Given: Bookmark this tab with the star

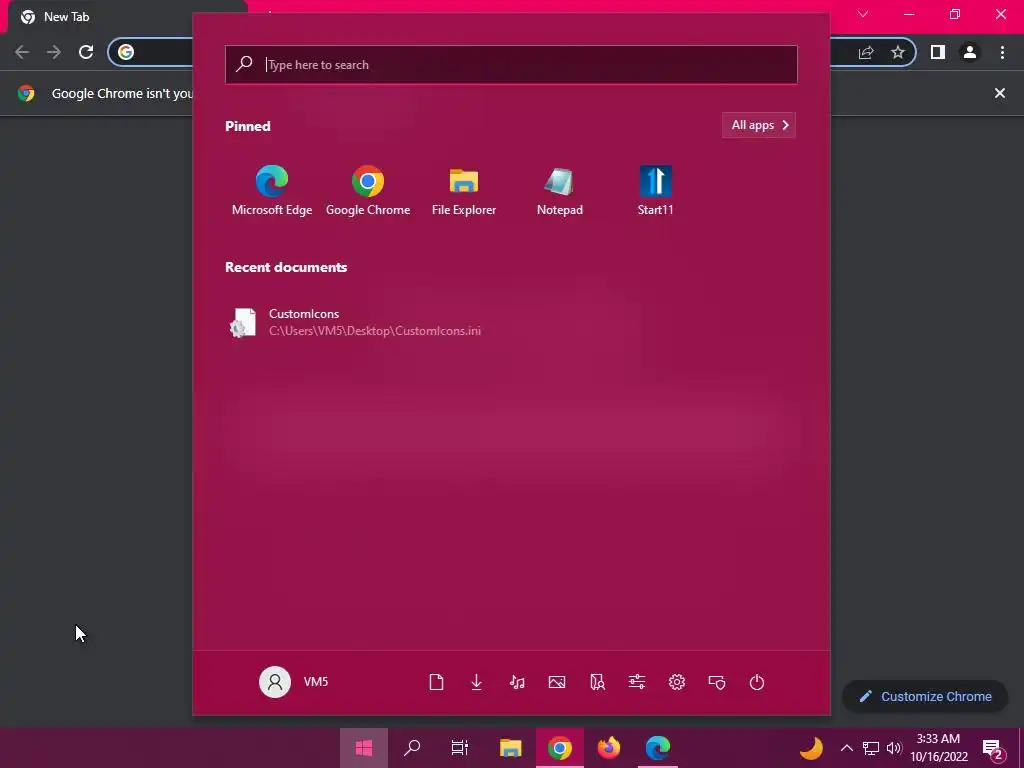Looking at the screenshot, I should [898, 52].
